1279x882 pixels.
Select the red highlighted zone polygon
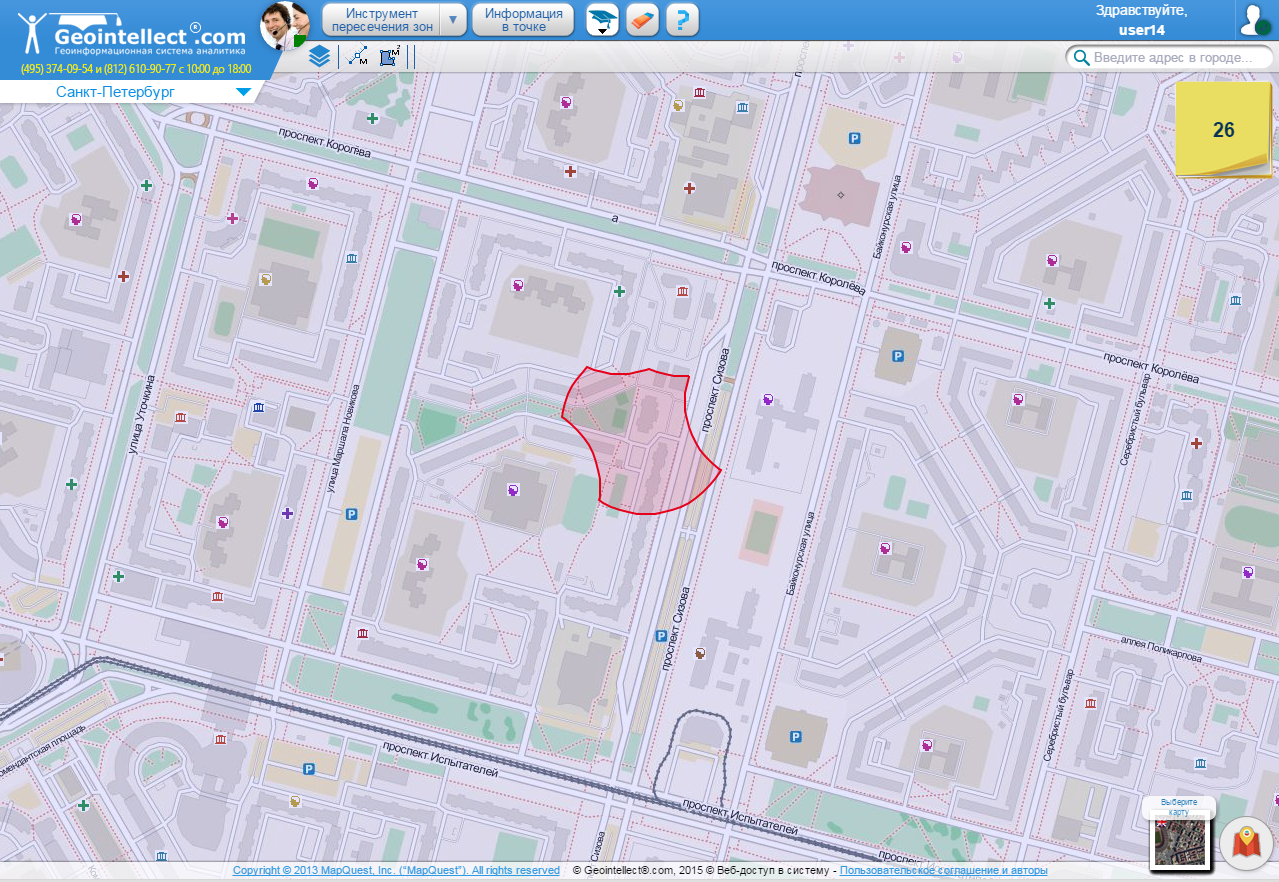point(640,440)
